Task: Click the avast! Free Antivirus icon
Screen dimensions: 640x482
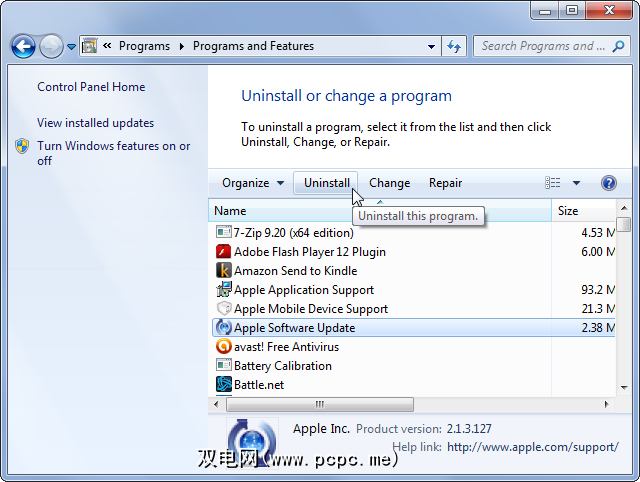Action: pos(223,347)
